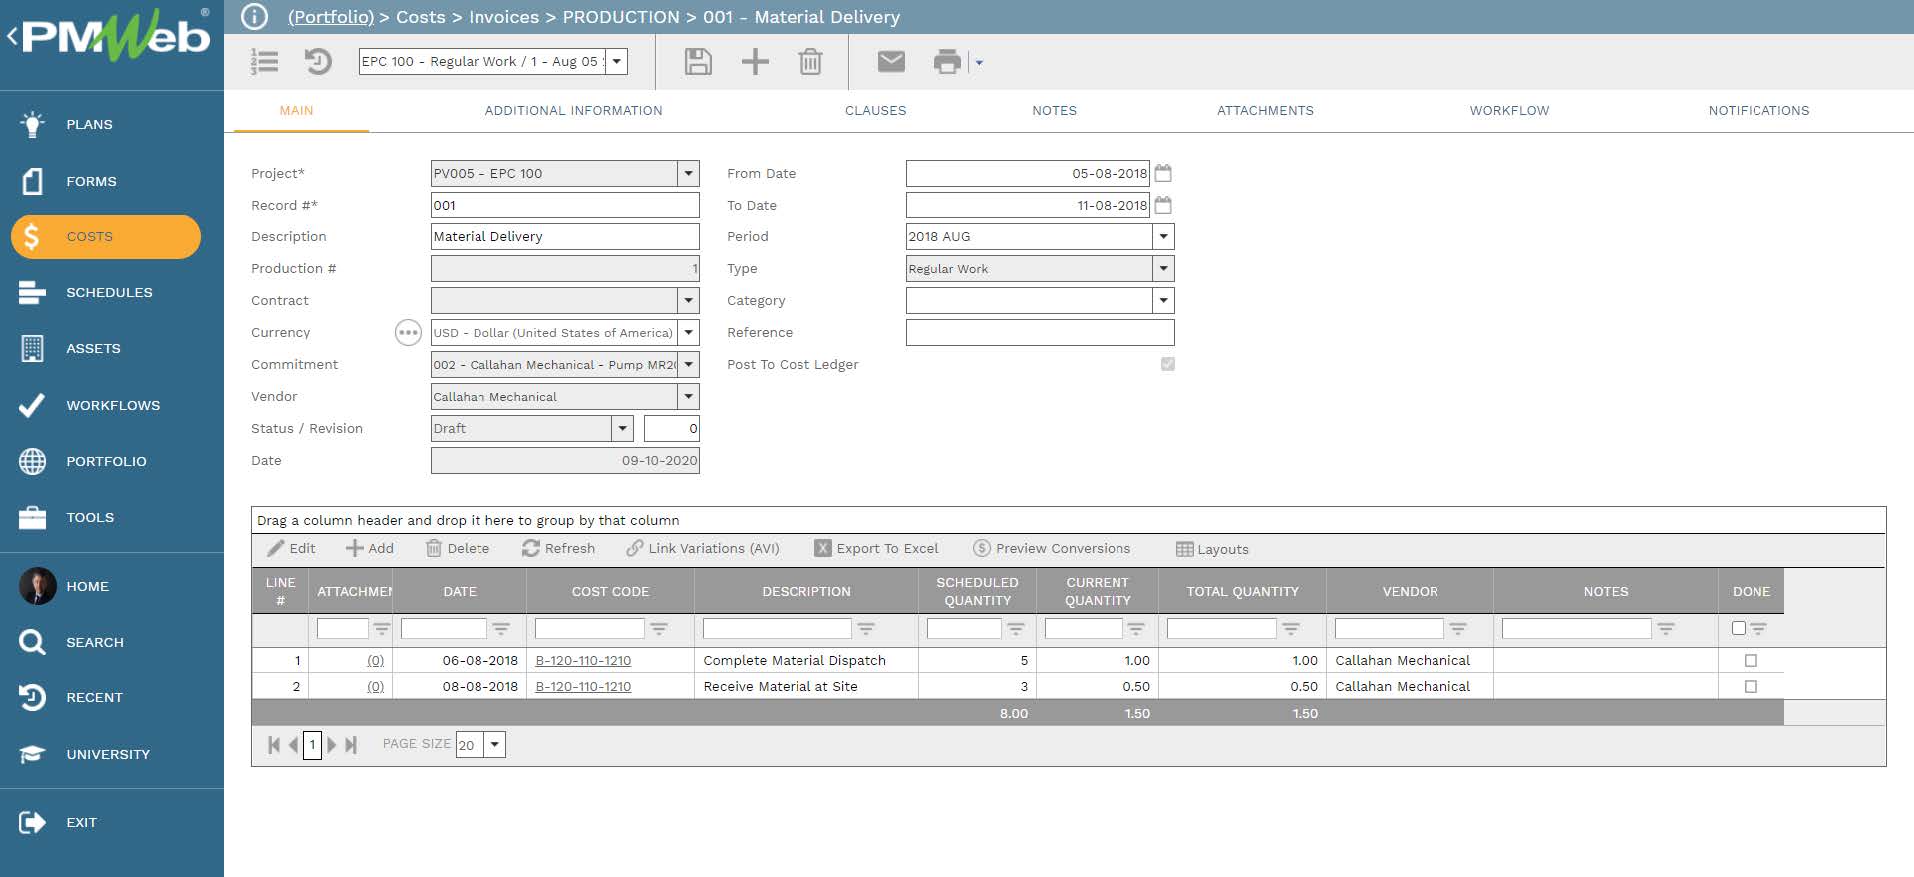Open the Schedules module in the sidebar
Screen dimensions: 1914x877
tap(109, 293)
